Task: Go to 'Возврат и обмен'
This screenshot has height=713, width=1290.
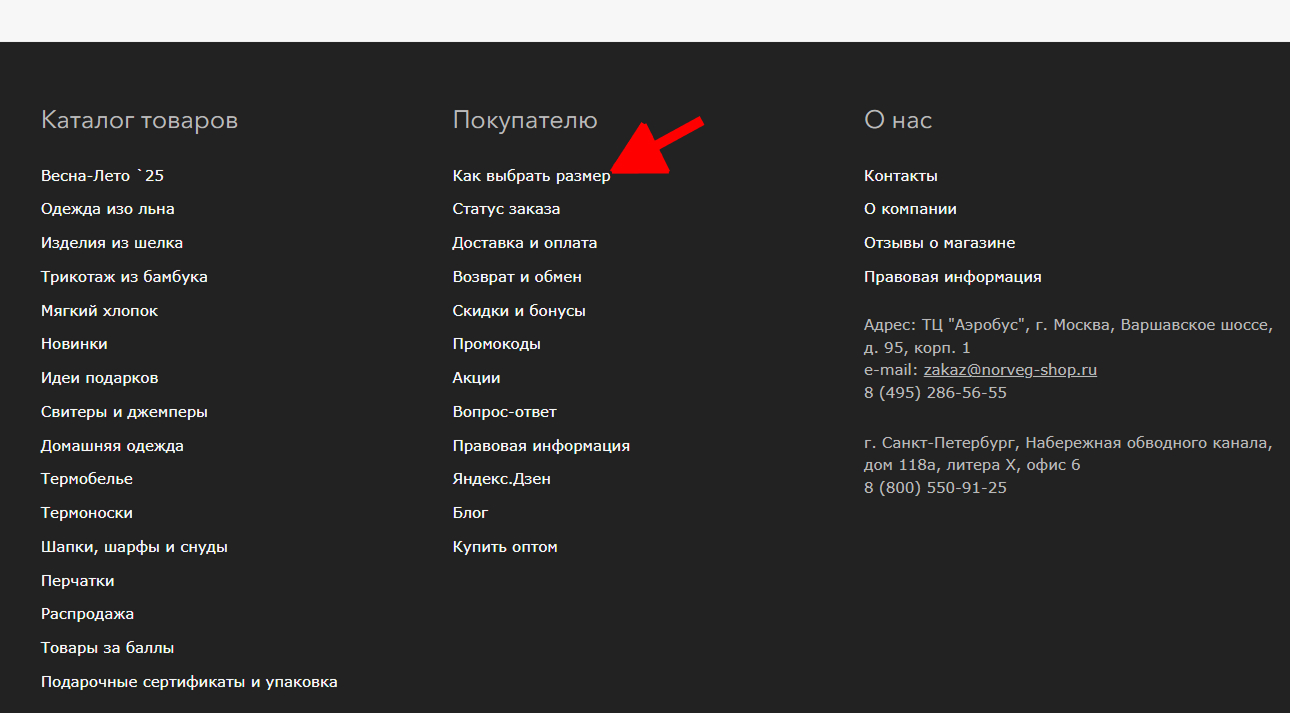Action: point(517,277)
